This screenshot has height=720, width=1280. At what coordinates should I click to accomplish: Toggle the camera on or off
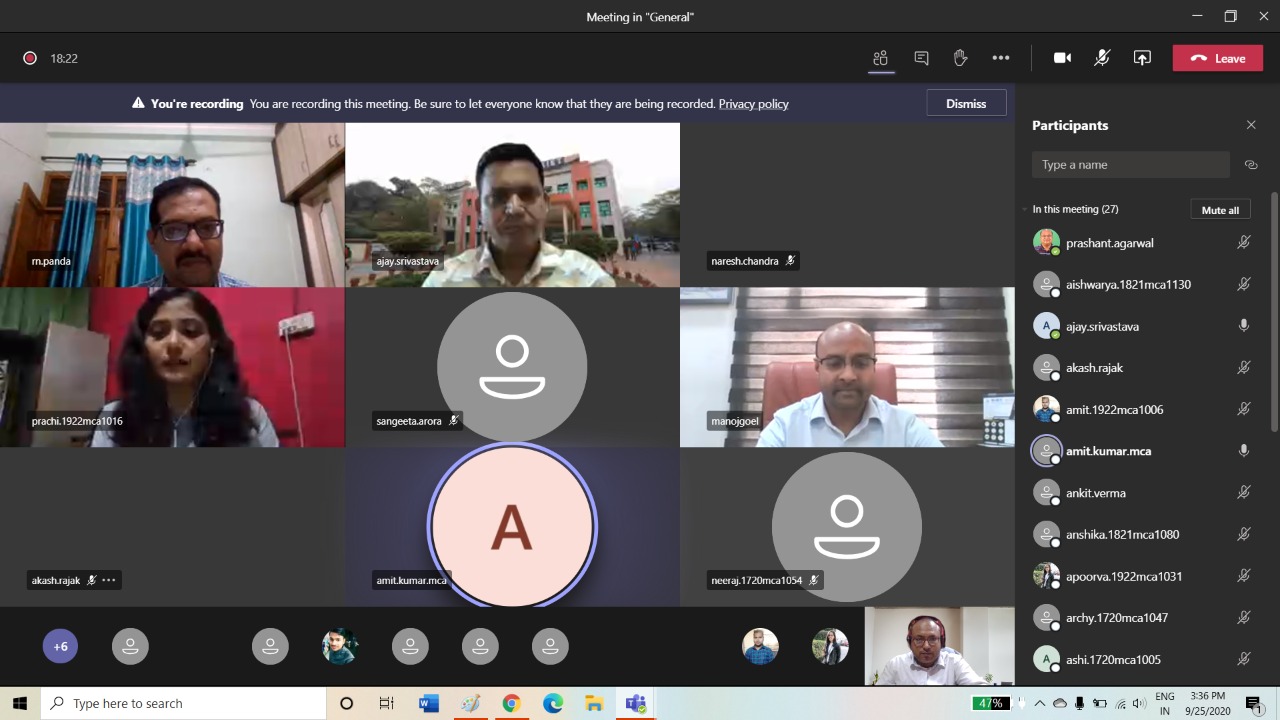pyautogui.click(x=1062, y=58)
